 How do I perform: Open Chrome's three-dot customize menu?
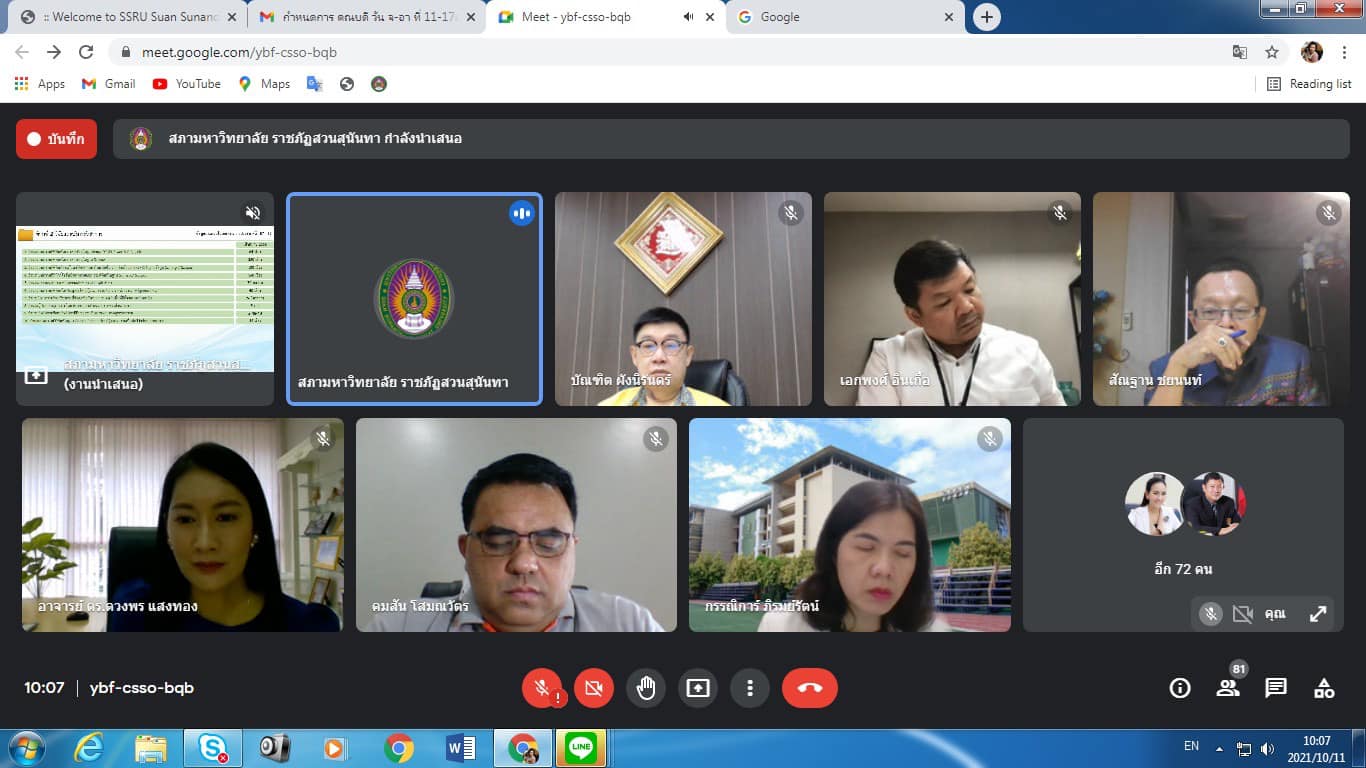tap(1344, 52)
